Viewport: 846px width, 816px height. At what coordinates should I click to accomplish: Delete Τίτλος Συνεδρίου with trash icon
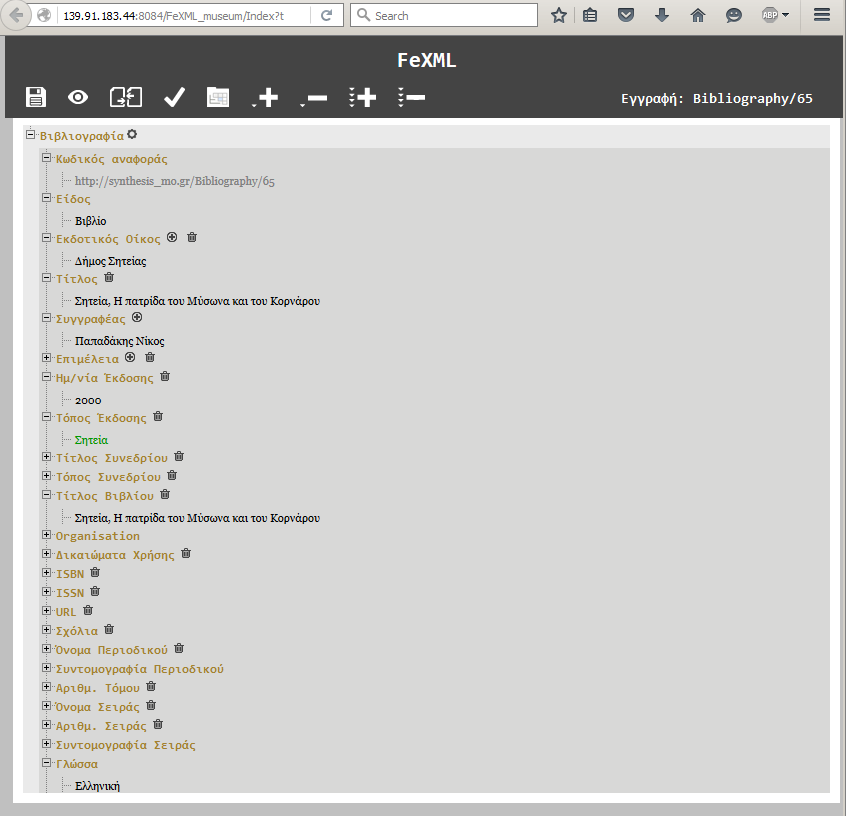point(179,456)
